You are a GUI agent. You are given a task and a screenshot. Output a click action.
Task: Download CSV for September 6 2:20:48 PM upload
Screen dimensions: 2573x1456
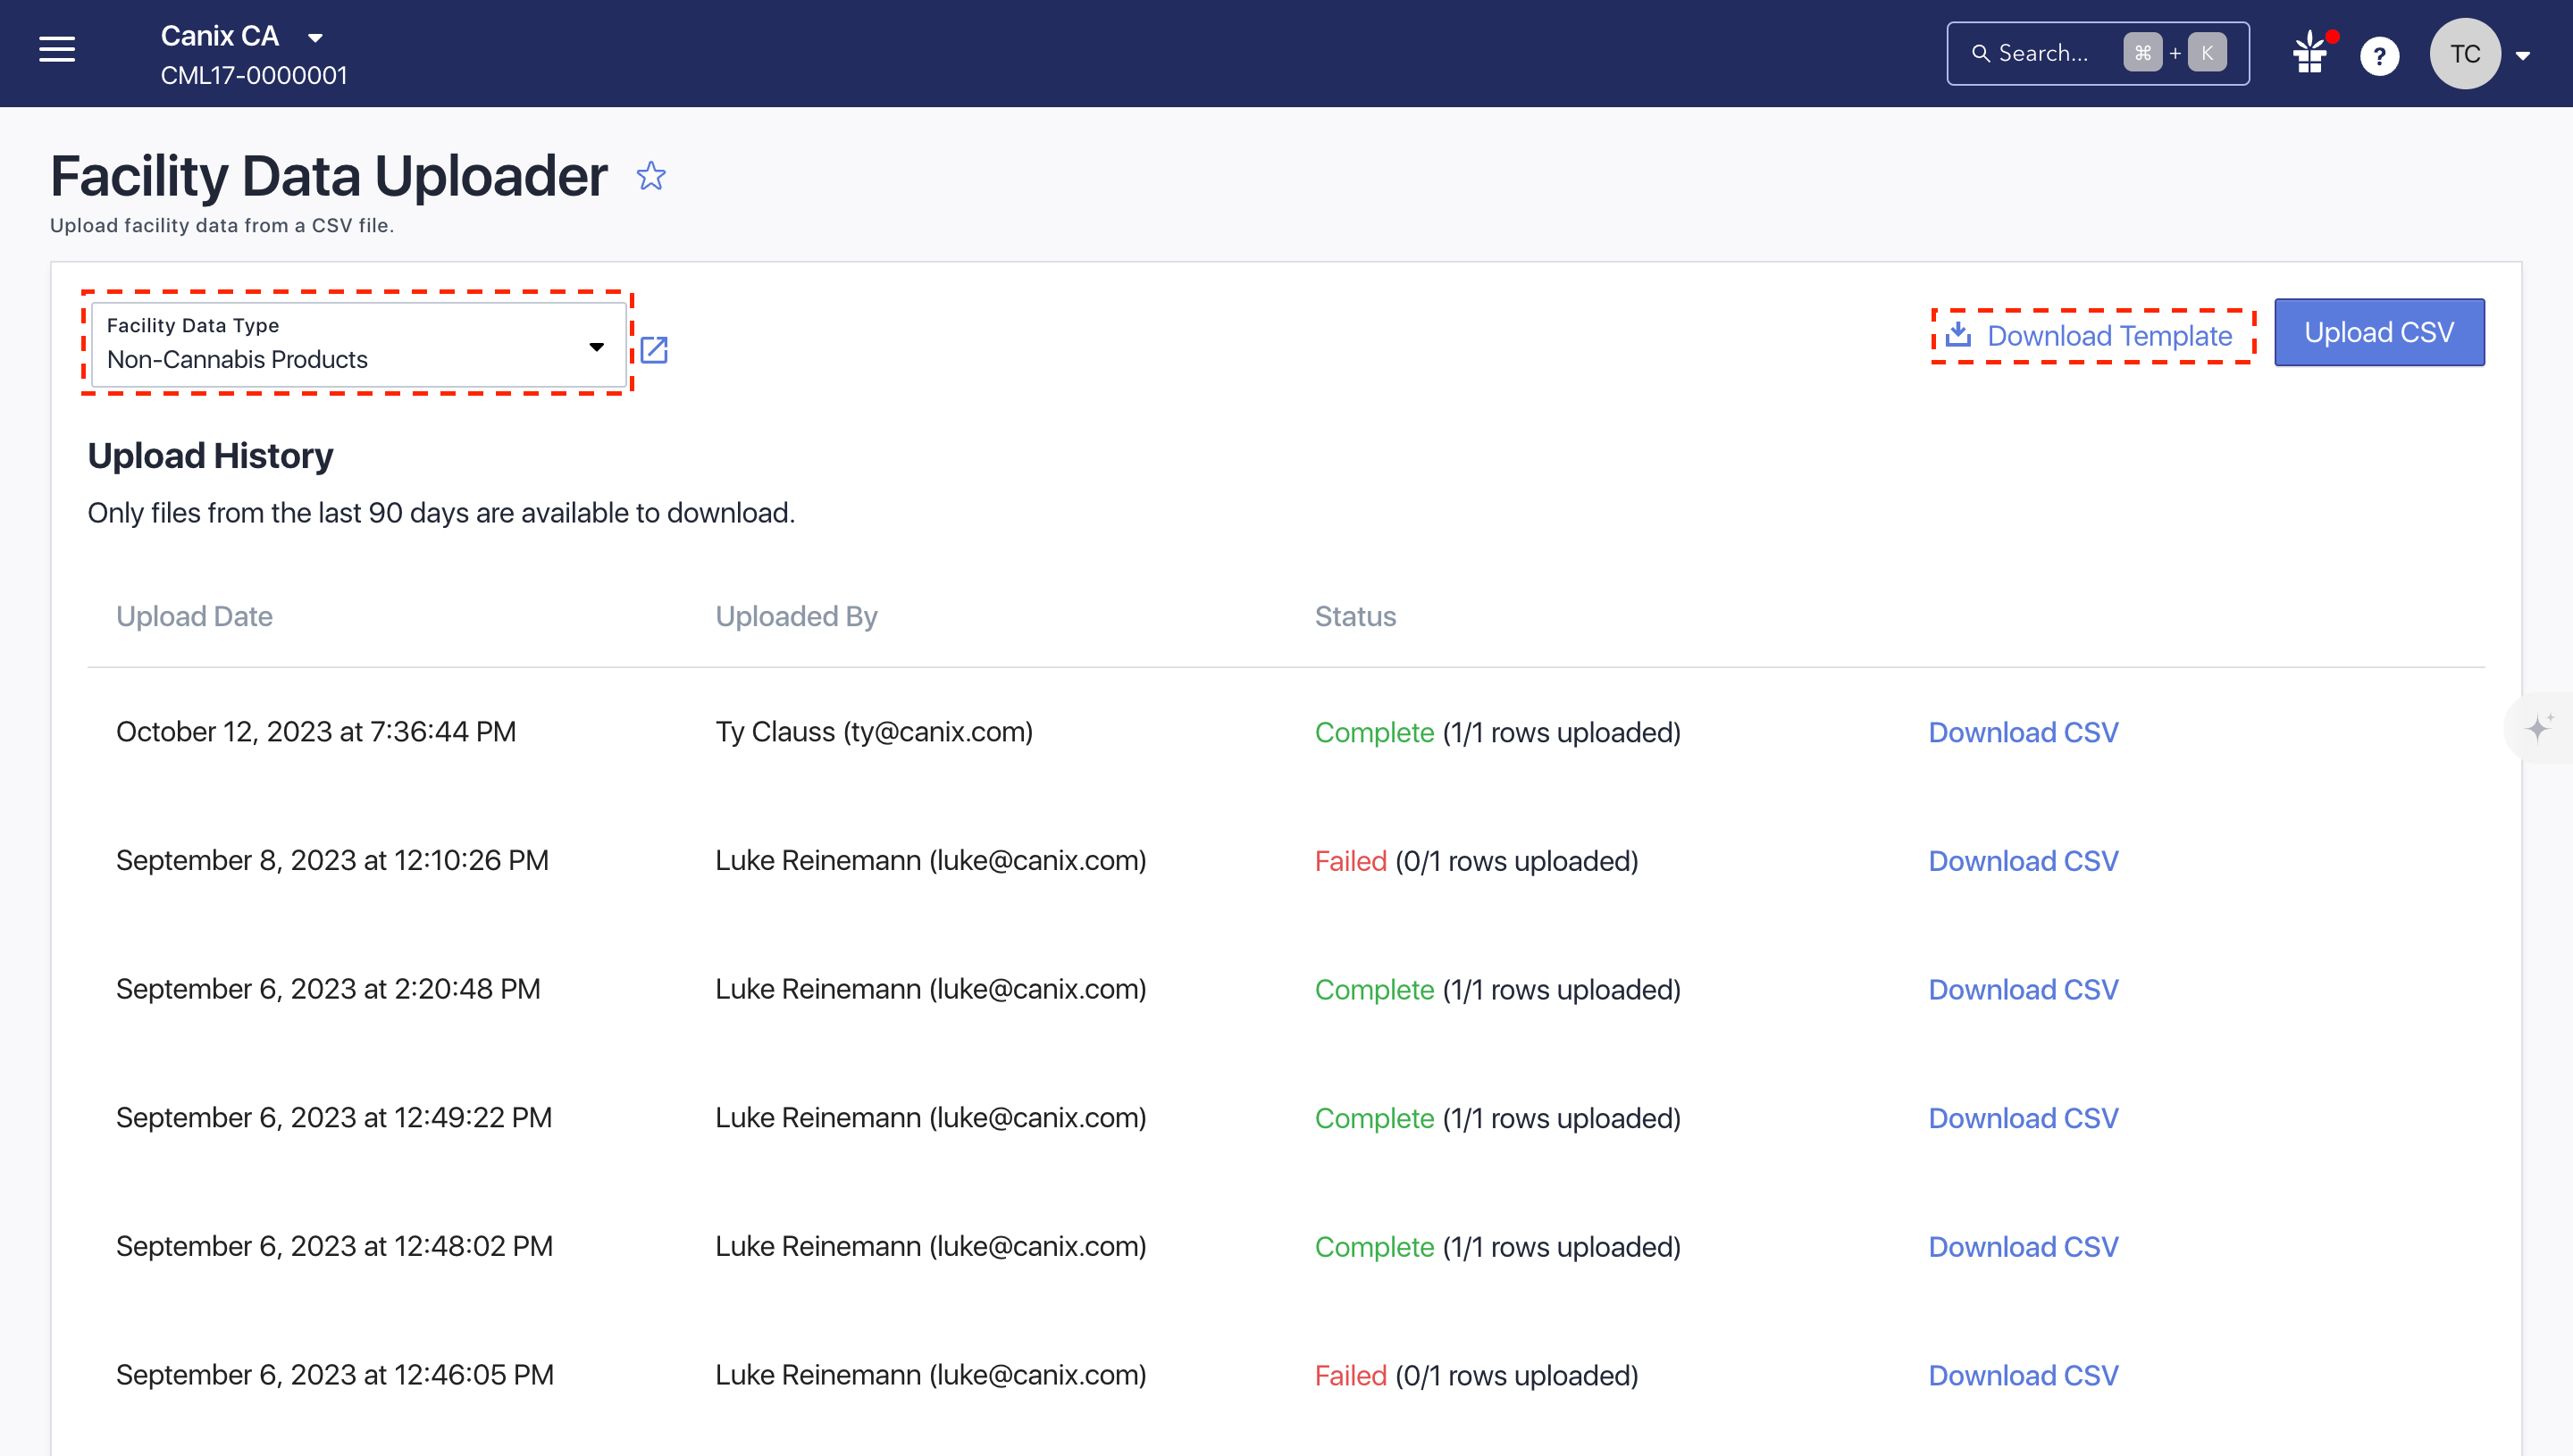(2022, 989)
